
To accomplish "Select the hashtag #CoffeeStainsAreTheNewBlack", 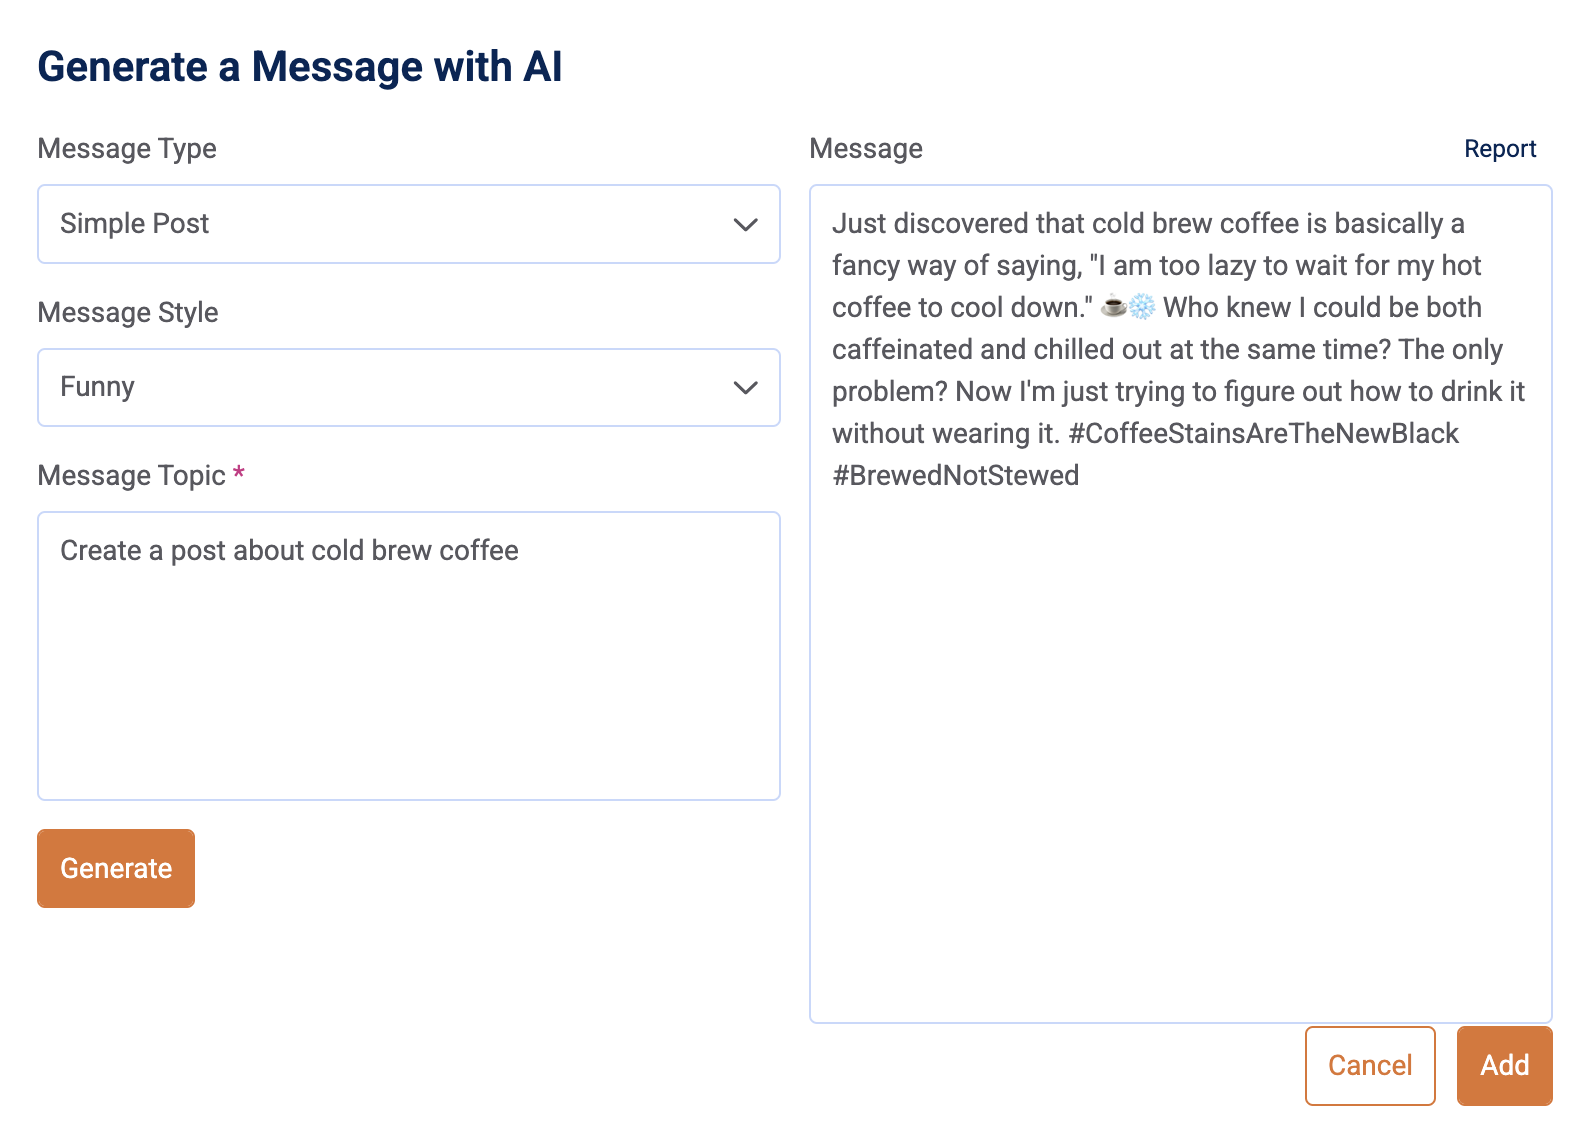I will (x=1266, y=433).
